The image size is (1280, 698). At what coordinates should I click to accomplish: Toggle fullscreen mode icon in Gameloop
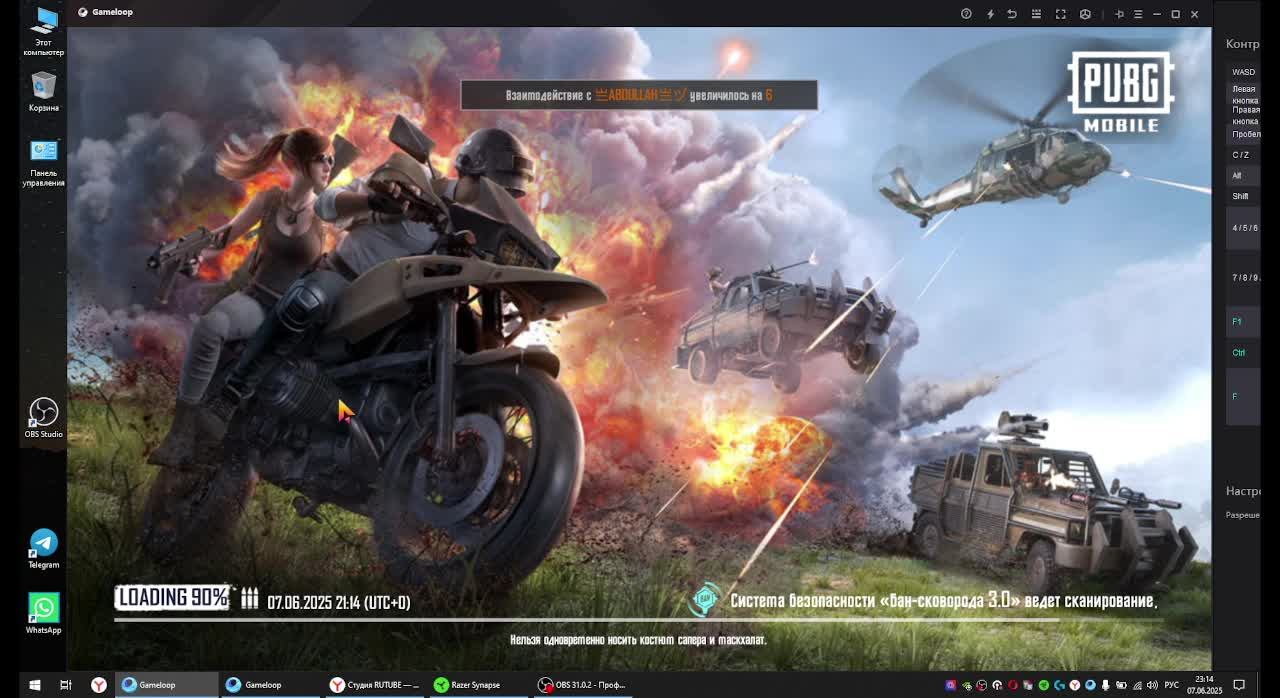pyautogui.click(x=1061, y=14)
